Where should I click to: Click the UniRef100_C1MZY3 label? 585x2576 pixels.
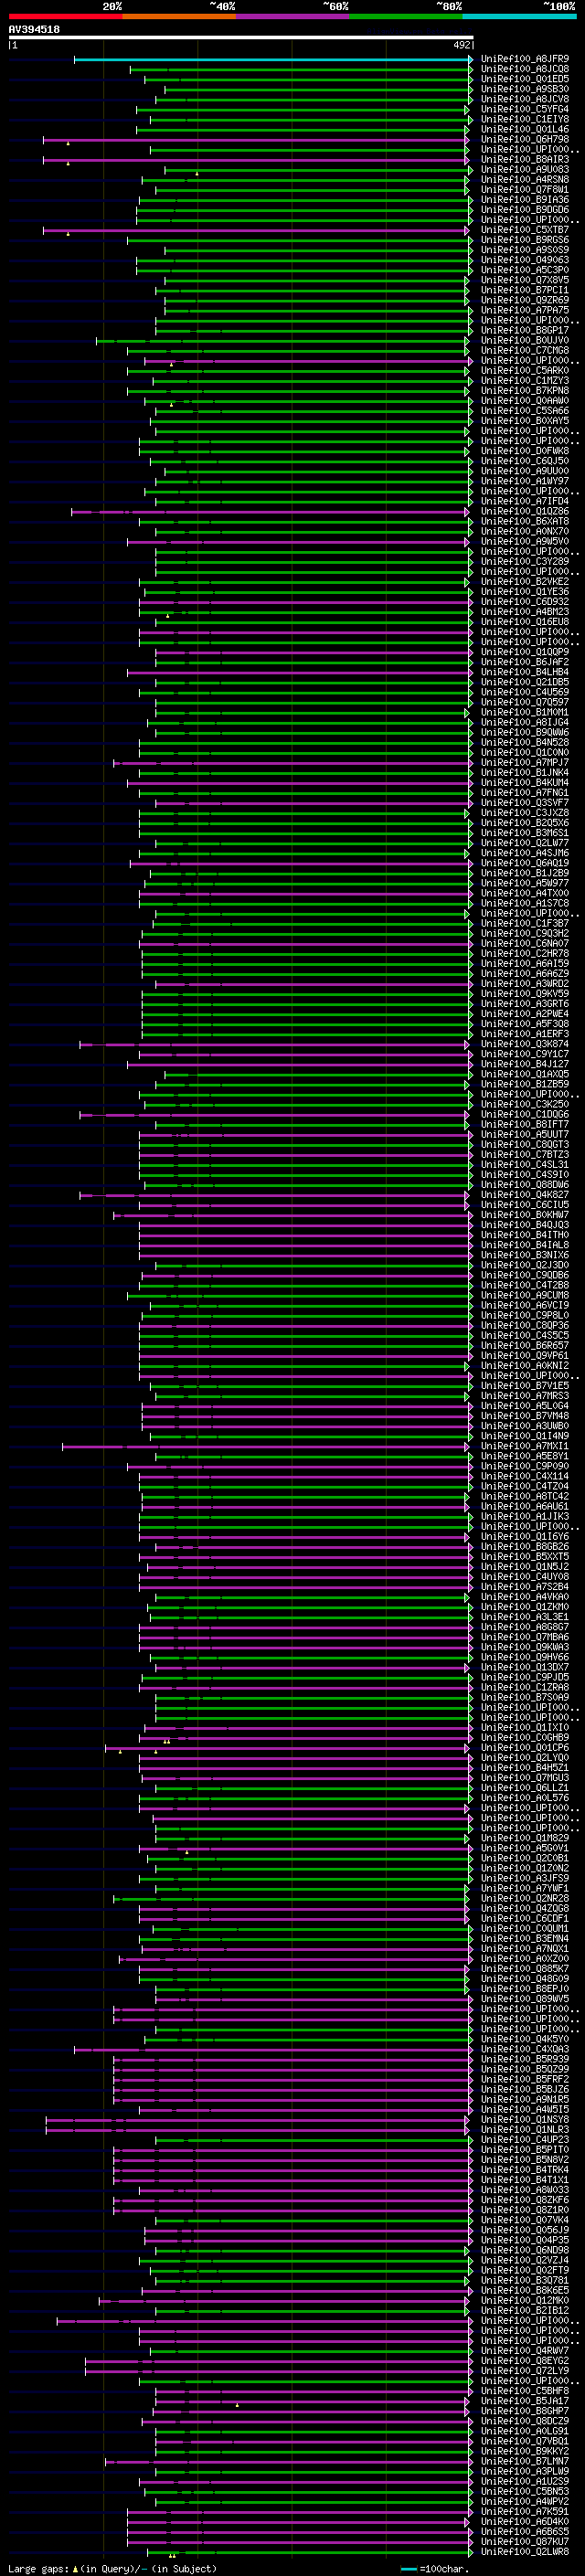click(x=525, y=381)
